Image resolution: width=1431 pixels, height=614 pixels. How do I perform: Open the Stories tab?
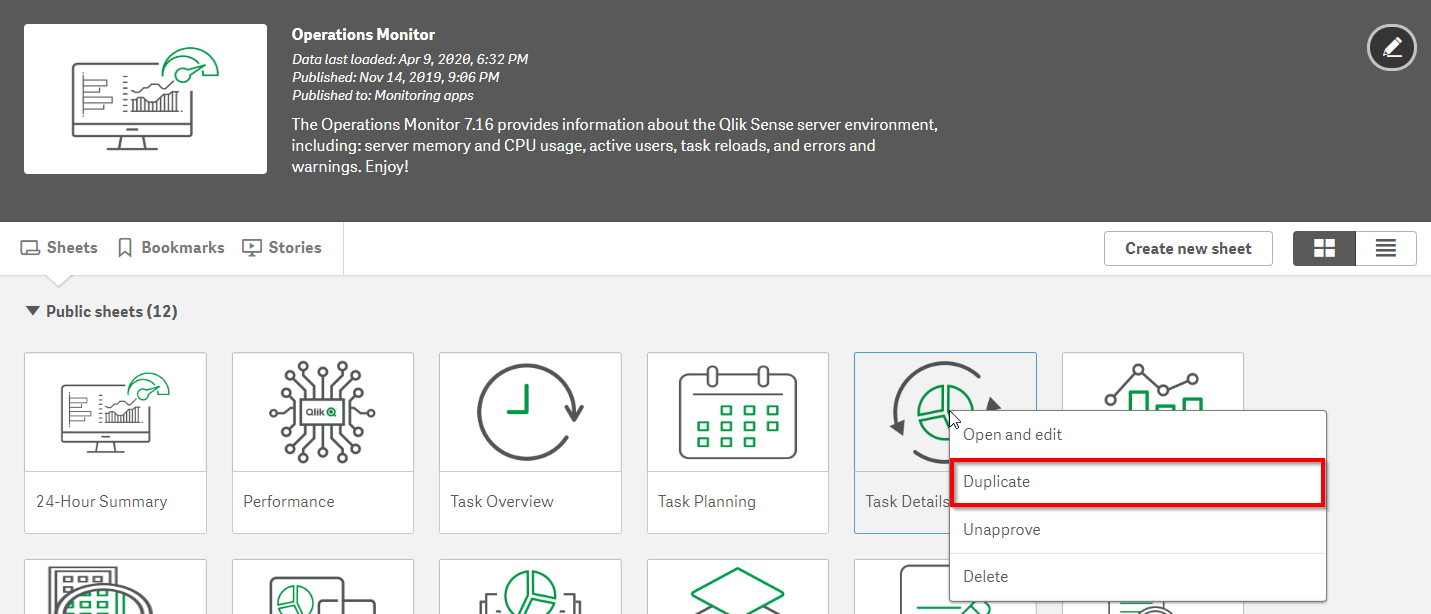[282, 247]
